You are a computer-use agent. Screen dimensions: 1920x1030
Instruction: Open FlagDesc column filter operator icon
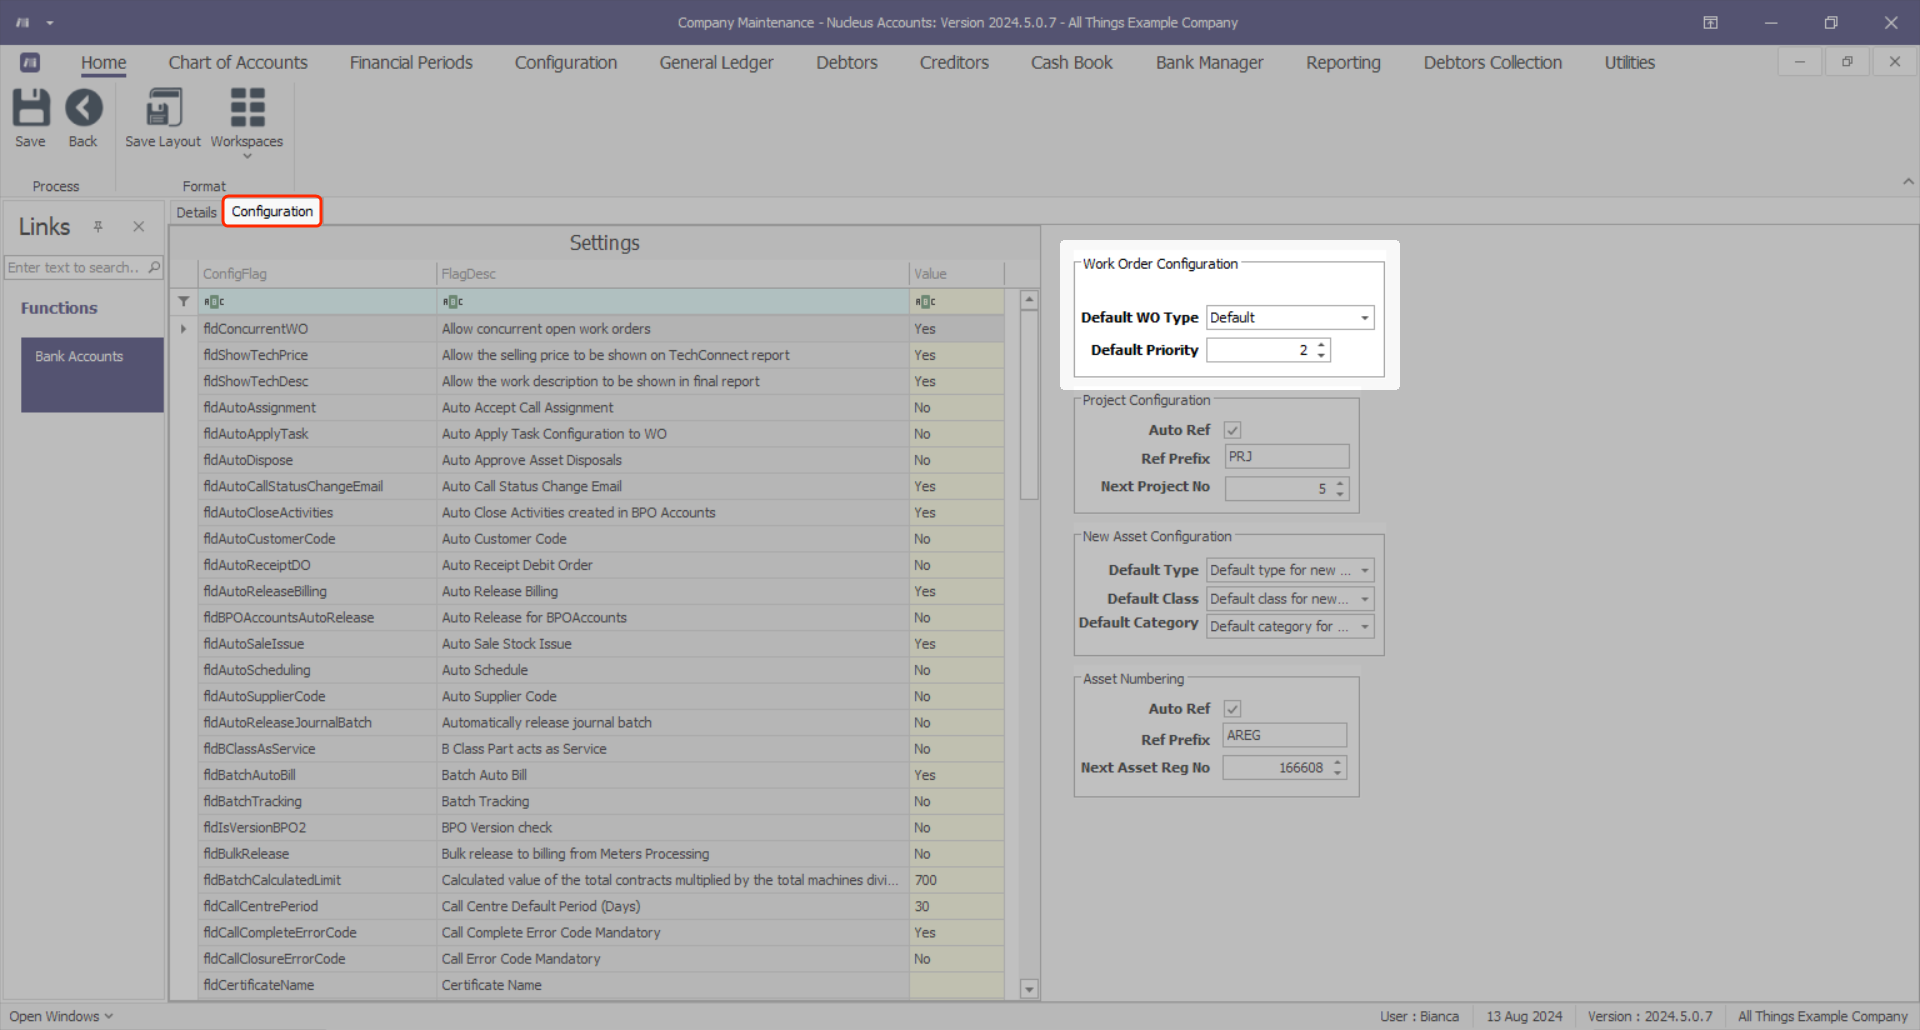pyautogui.click(x=453, y=301)
